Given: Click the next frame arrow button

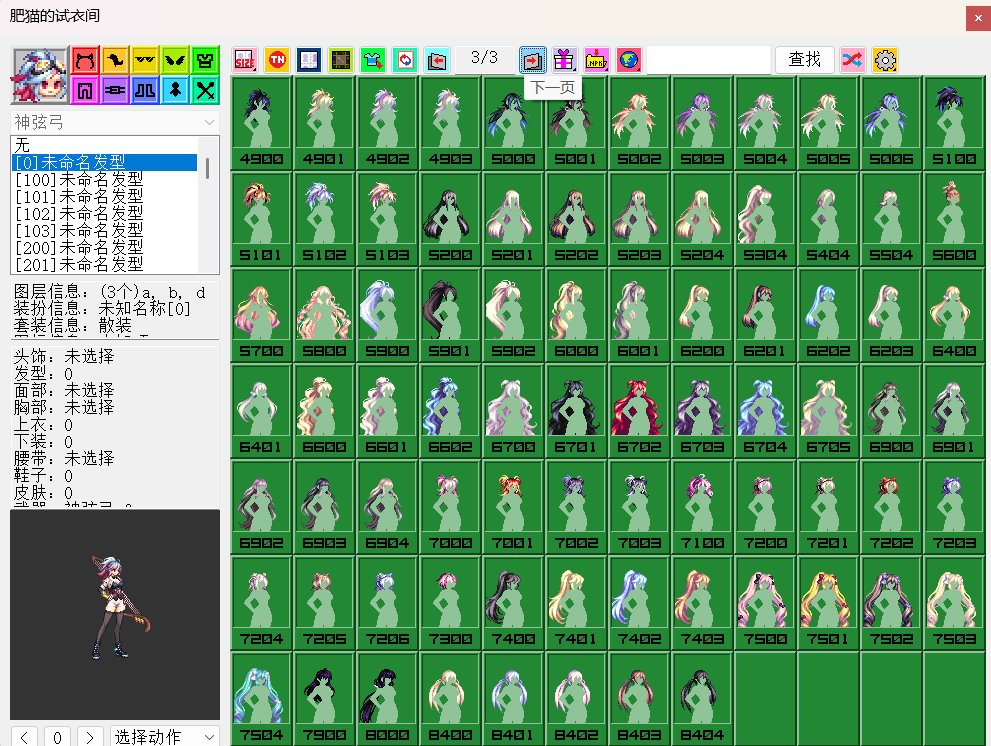Looking at the screenshot, I should [x=91, y=737].
